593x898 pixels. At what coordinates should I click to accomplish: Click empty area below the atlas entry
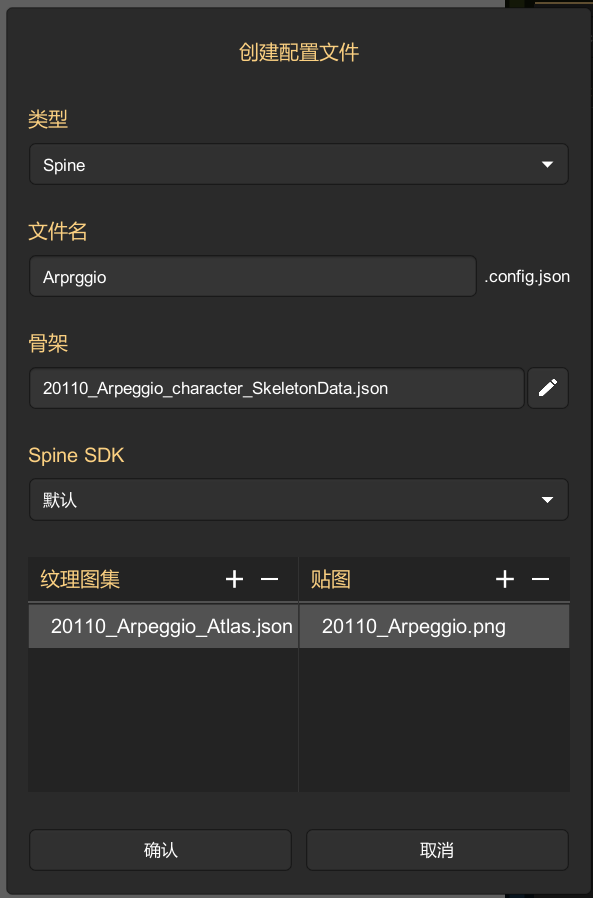163,720
